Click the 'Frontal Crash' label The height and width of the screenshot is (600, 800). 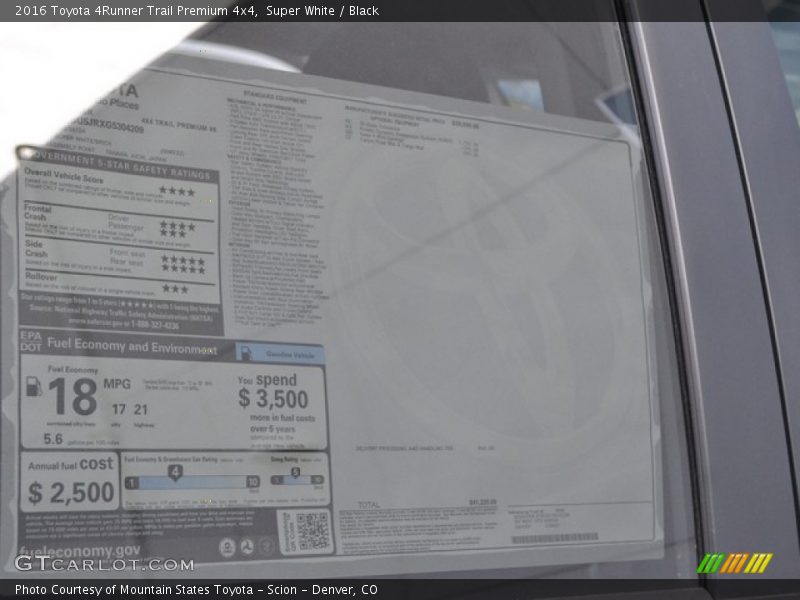pos(37,212)
